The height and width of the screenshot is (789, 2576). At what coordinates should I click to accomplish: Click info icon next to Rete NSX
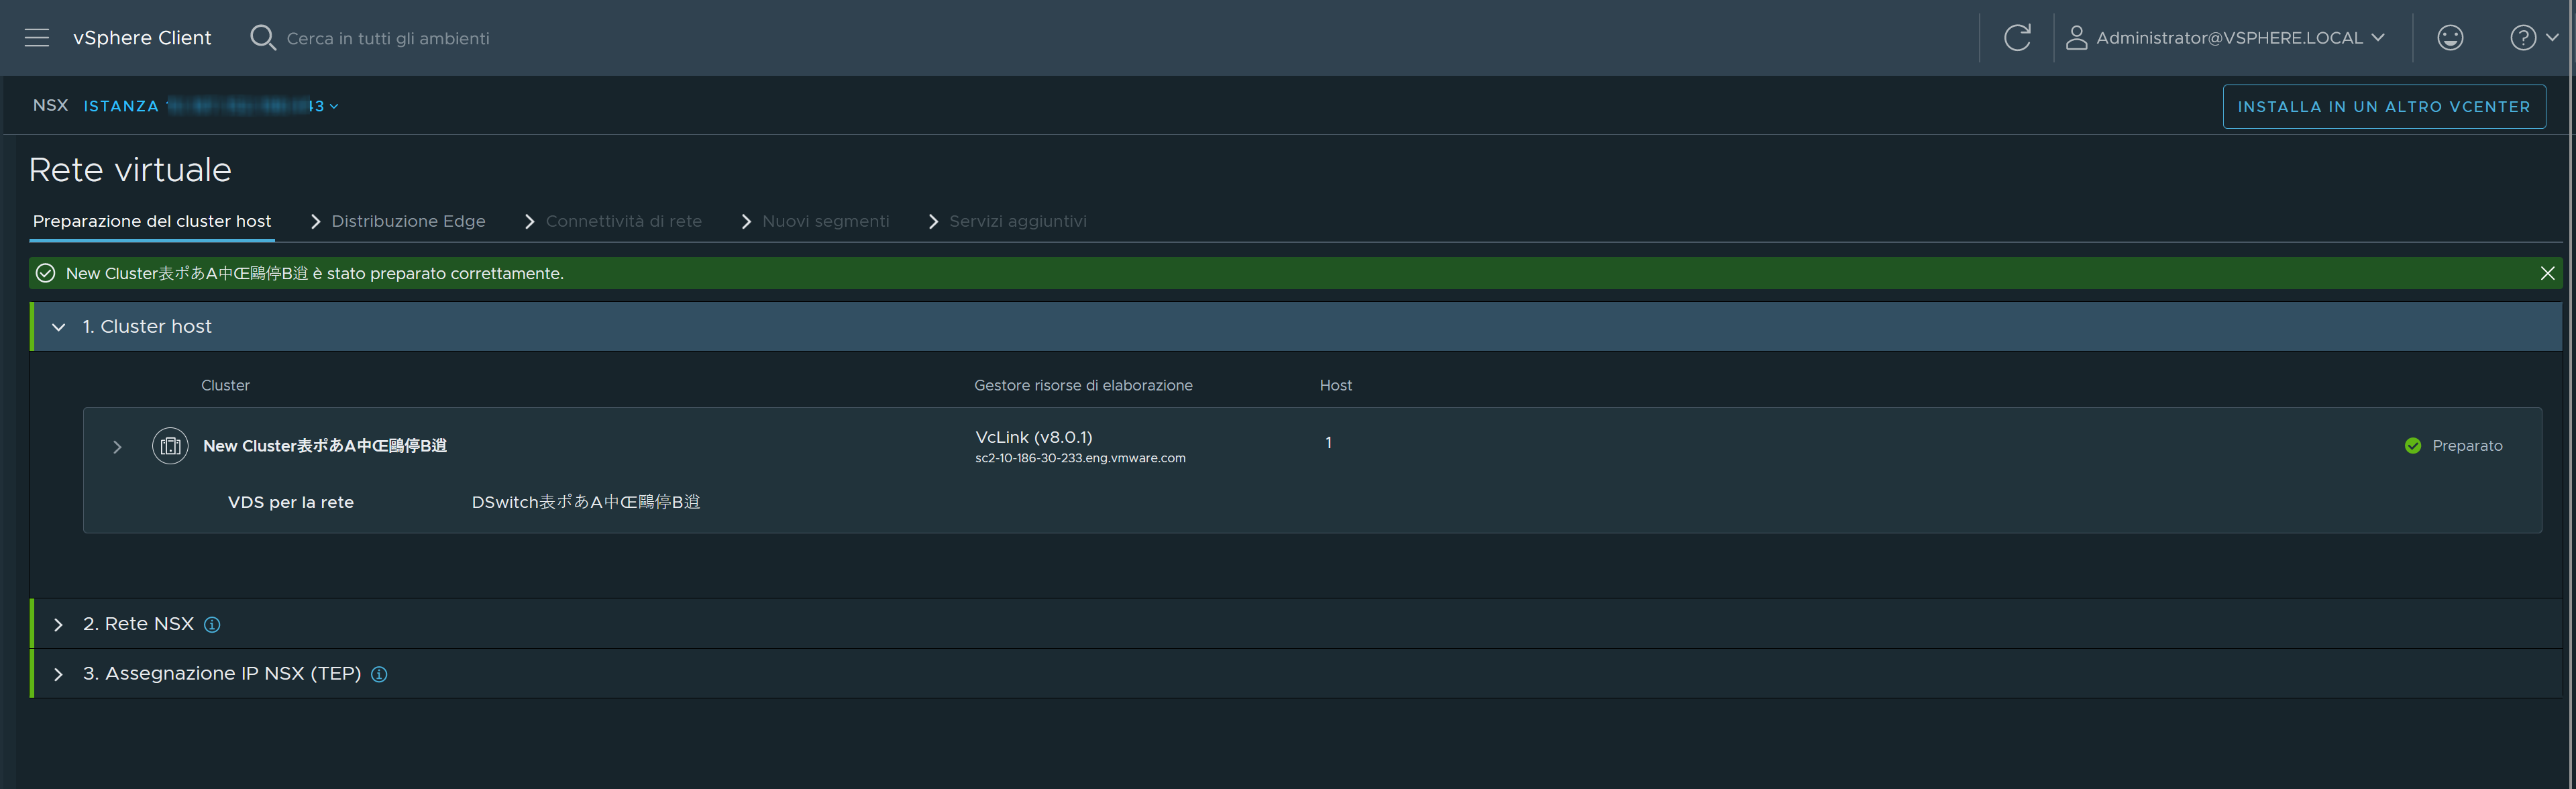point(212,625)
